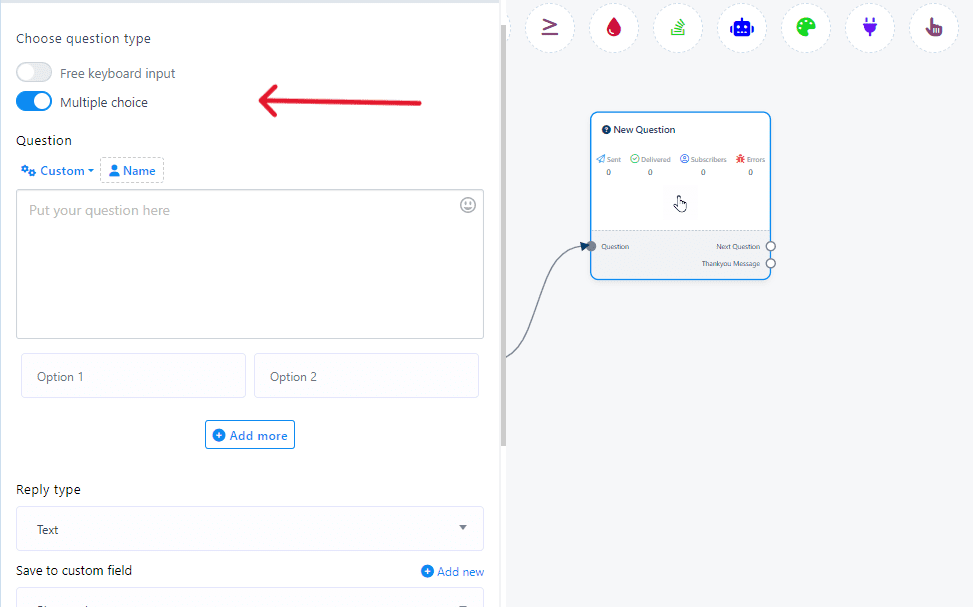Viewport: 973px width, 607px height.
Task: Insert the Name variable tag
Action: coord(132,171)
